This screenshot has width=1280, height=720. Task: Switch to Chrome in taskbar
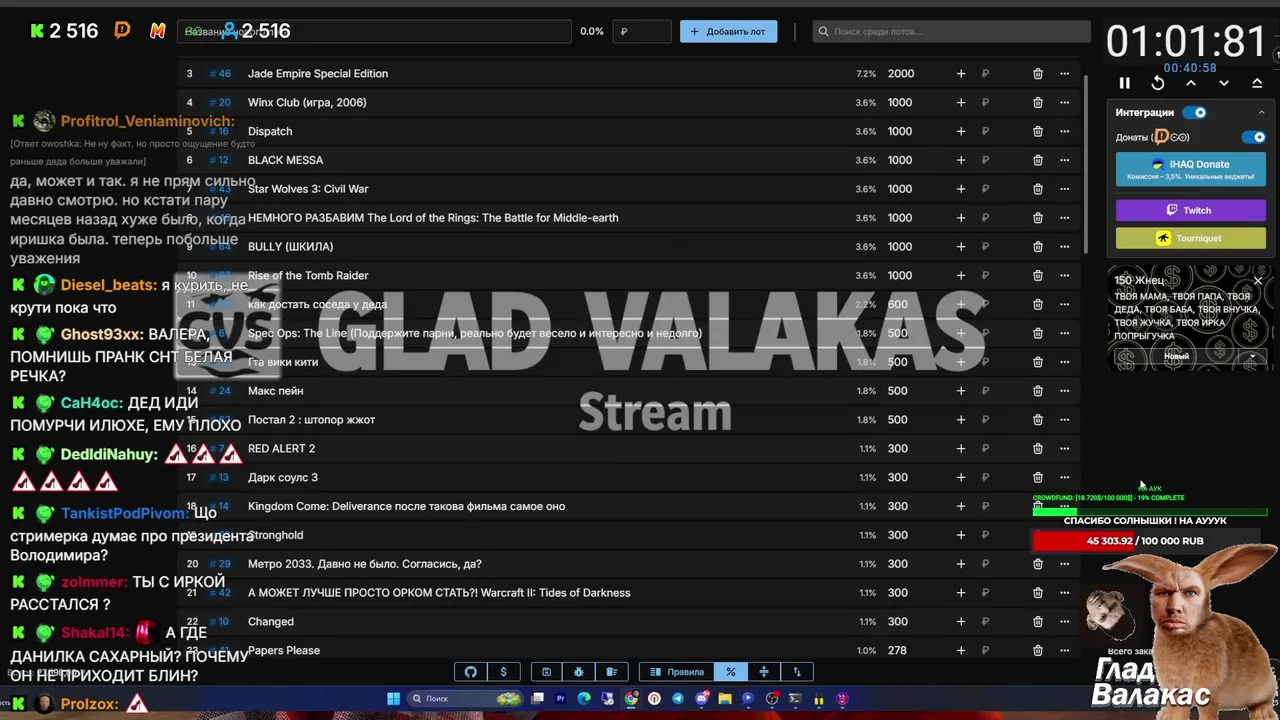tap(631, 699)
